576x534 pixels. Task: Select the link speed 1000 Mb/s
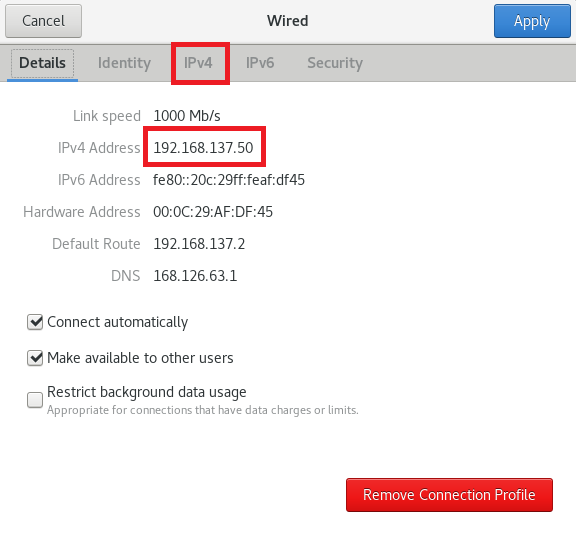[187, 116]
